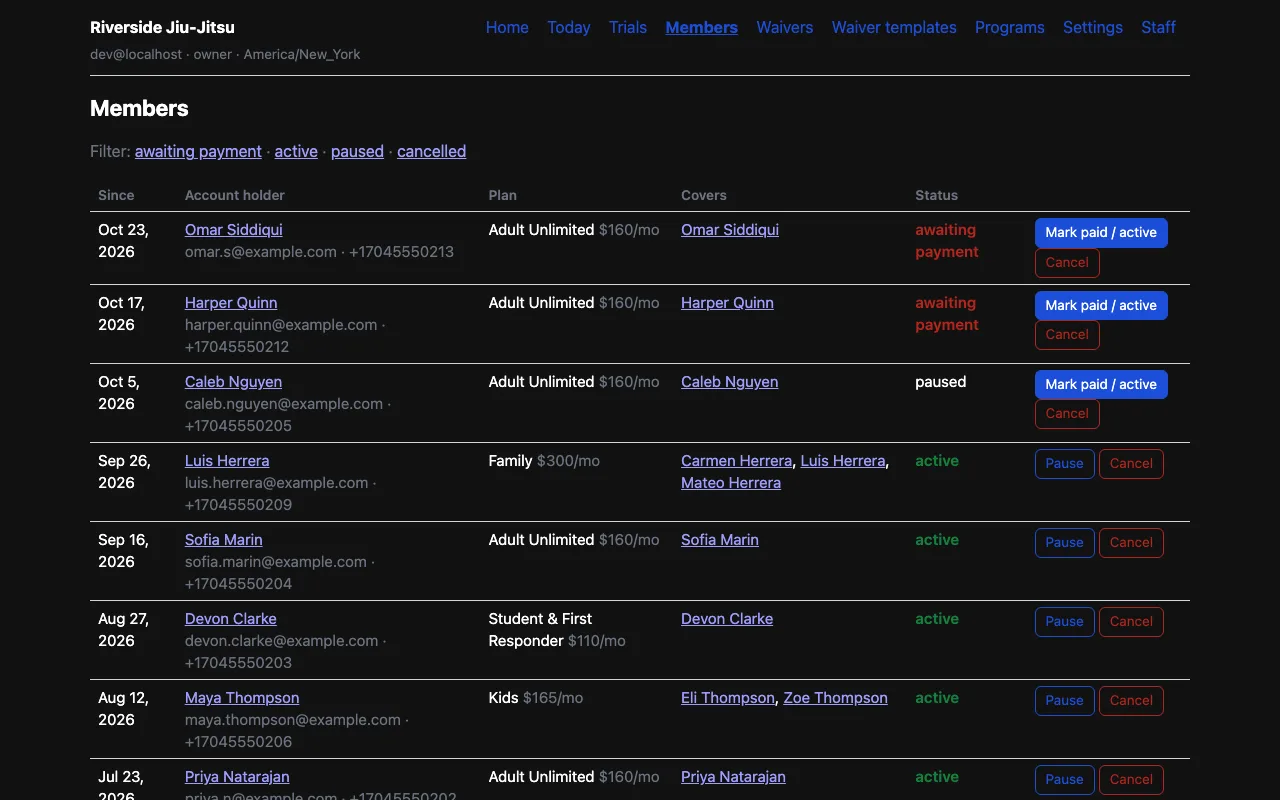Screen dimensions: 1280x800
Task: Open the Trials section
Action: point(628,28)
